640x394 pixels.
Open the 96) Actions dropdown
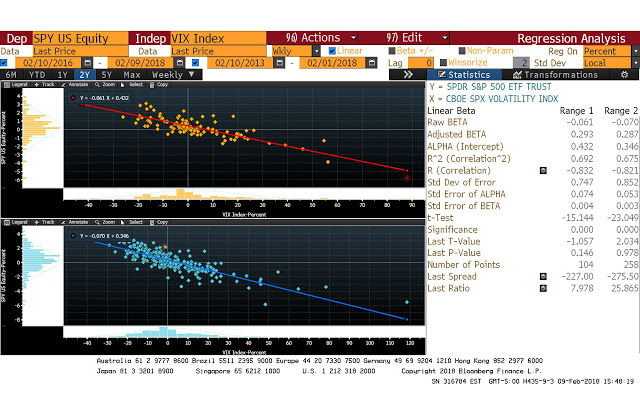click(x=353, y=38)
